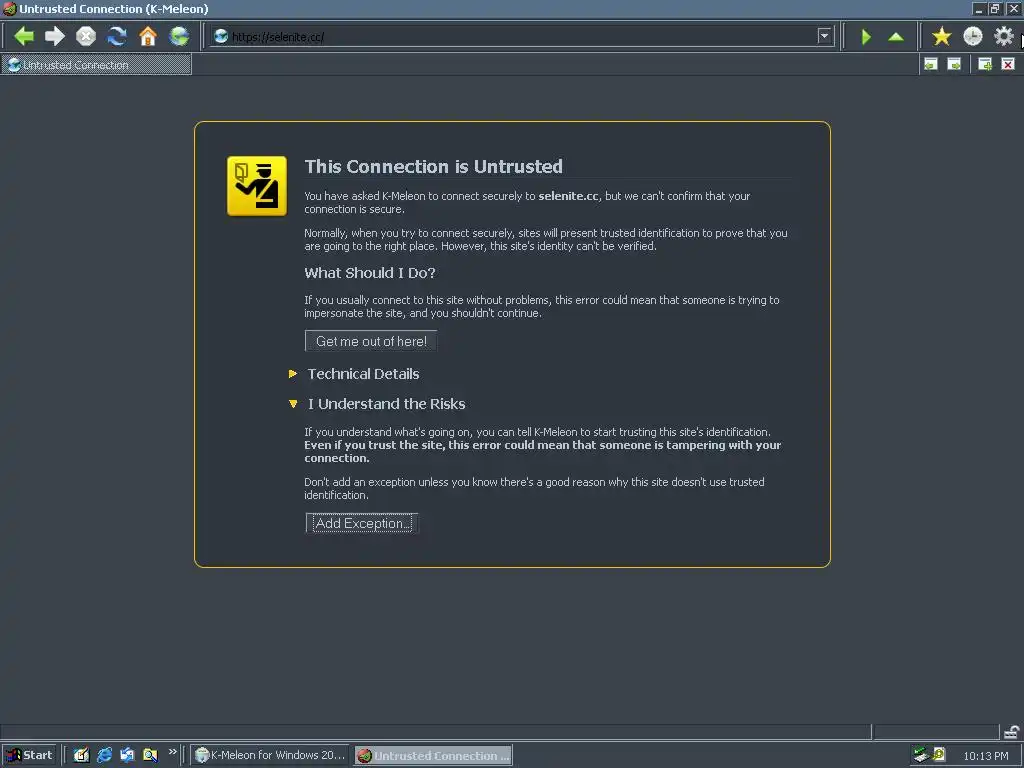Open history with the clock icon
Image resolution: width=1024 pixels, height=768 pixels.
point(972,36)
